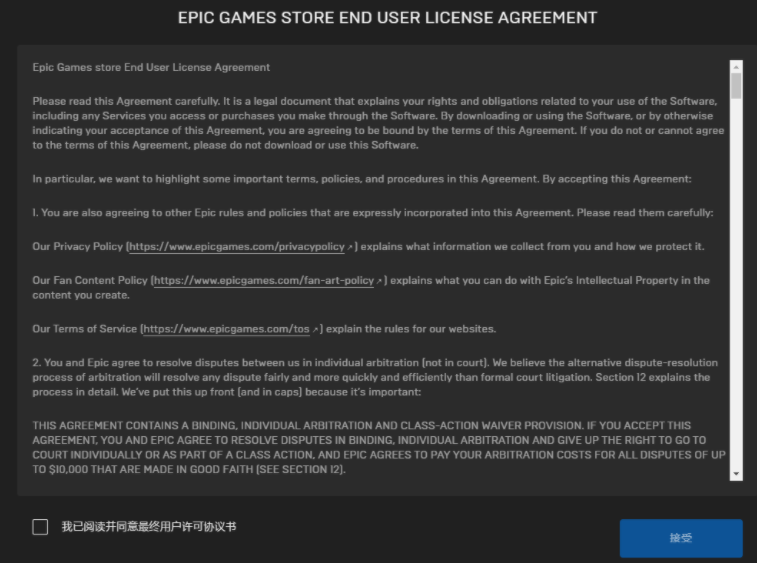Open the privacypolicy link
Viewport: 757px width, 563px height.
pos(237,247)
